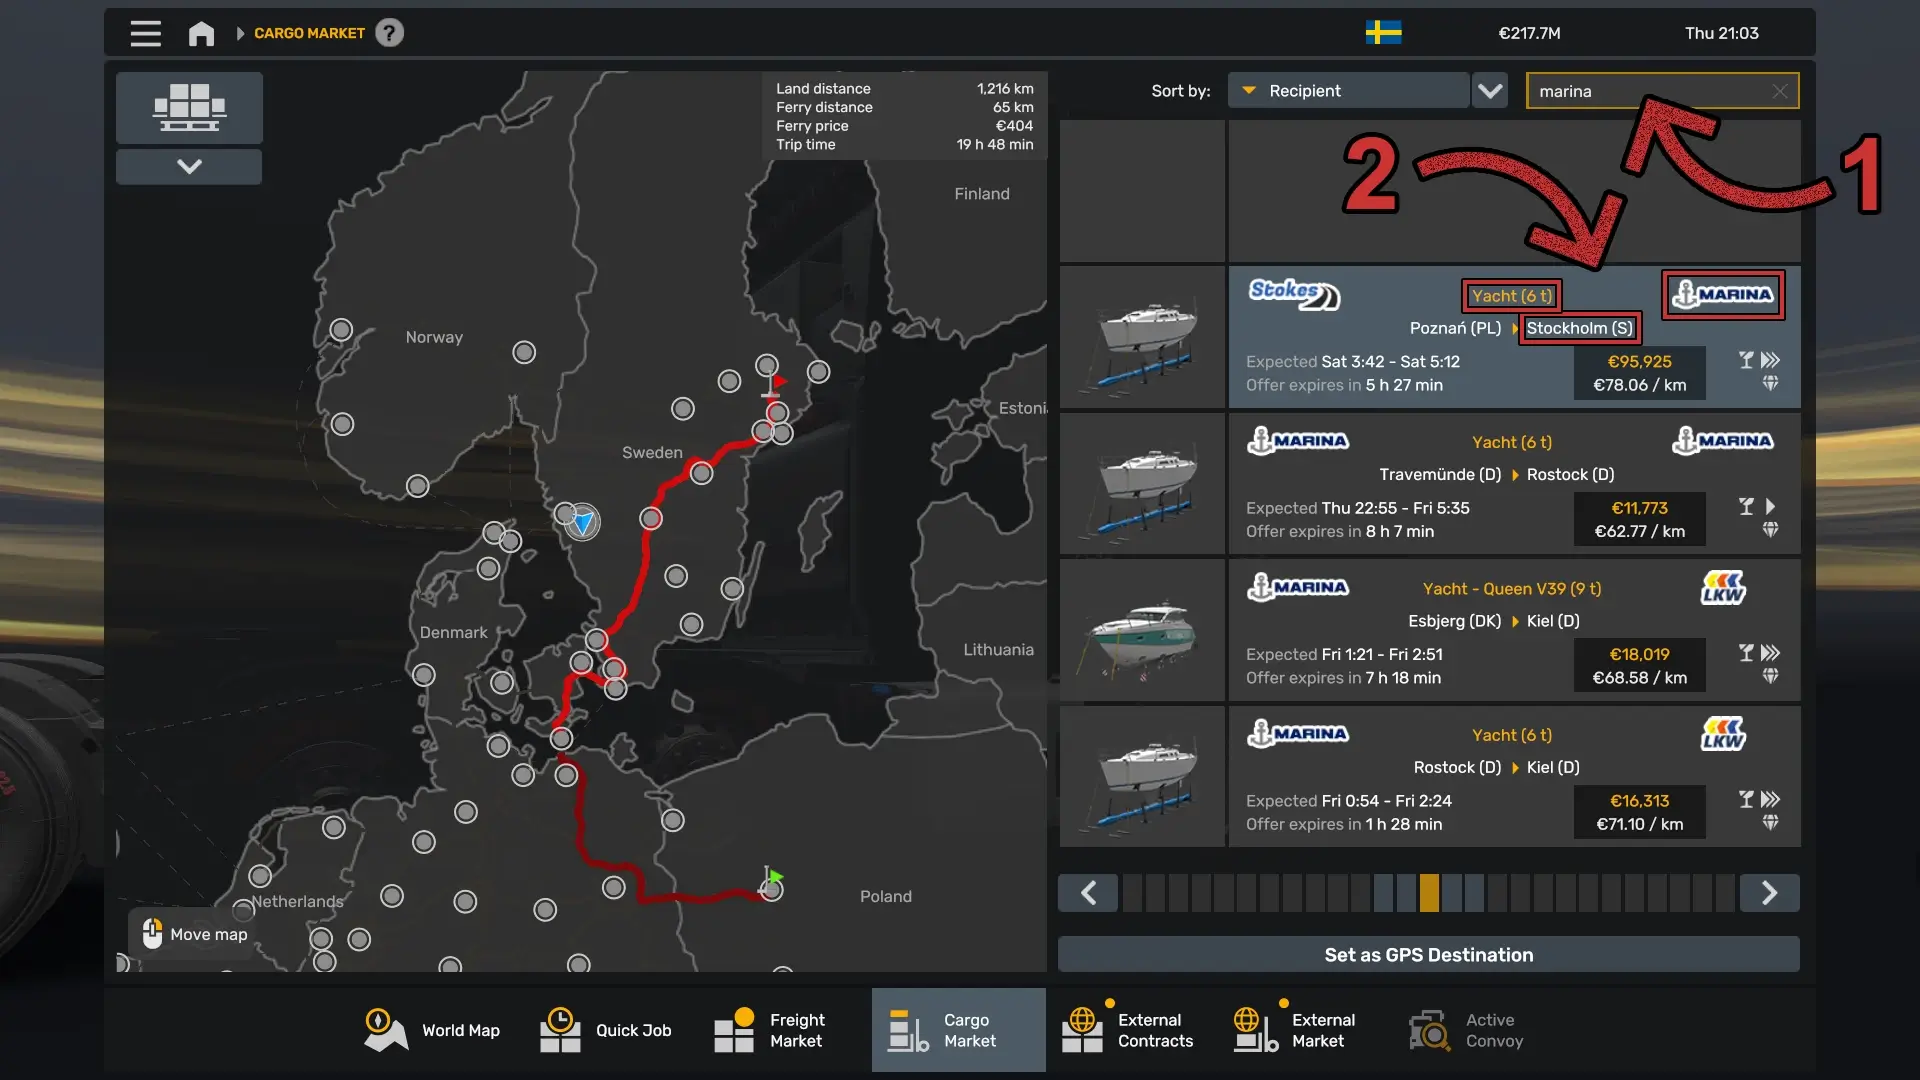
Task: Open the Sort by Recipient dropdown
Action: 1348,91
